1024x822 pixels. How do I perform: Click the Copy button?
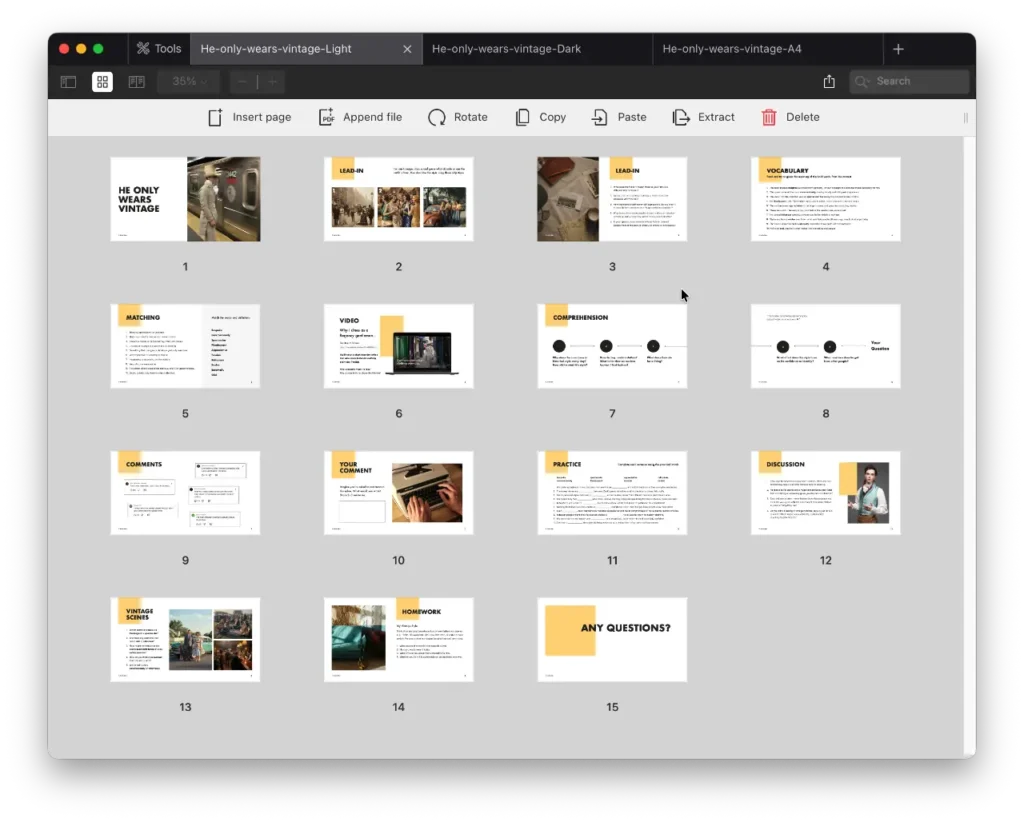(540, 117)
